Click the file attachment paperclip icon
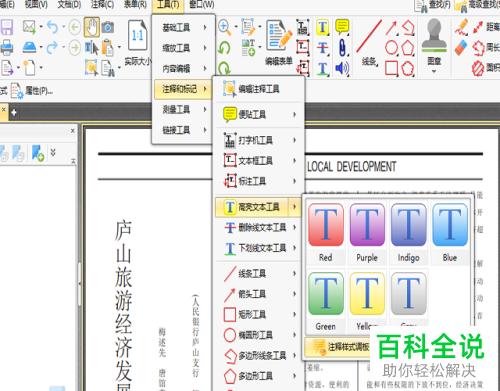Viewport: 500px width, 391px height. point(342,48)
